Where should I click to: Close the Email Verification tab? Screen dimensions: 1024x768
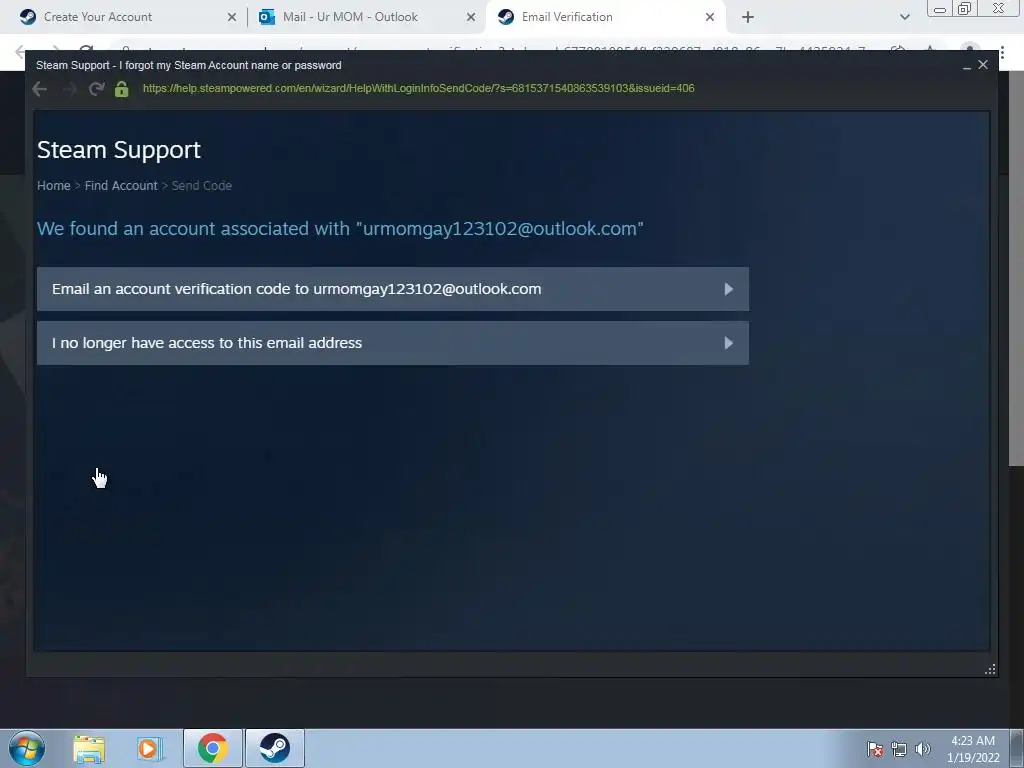tap(710, 18)
